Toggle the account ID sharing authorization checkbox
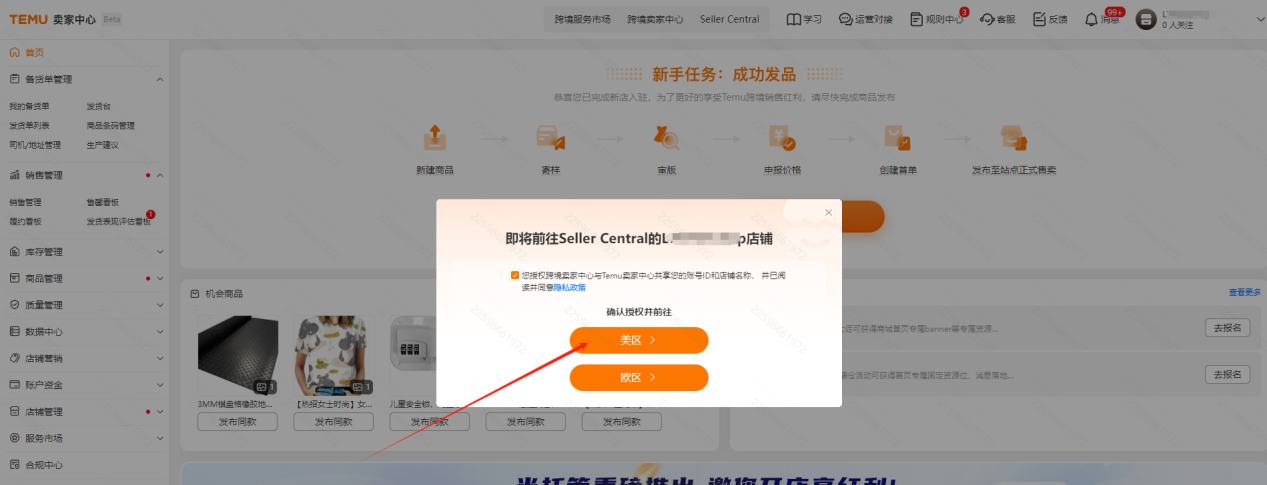This screenshot has height=485, width=1267. click(x=514, y=274)
